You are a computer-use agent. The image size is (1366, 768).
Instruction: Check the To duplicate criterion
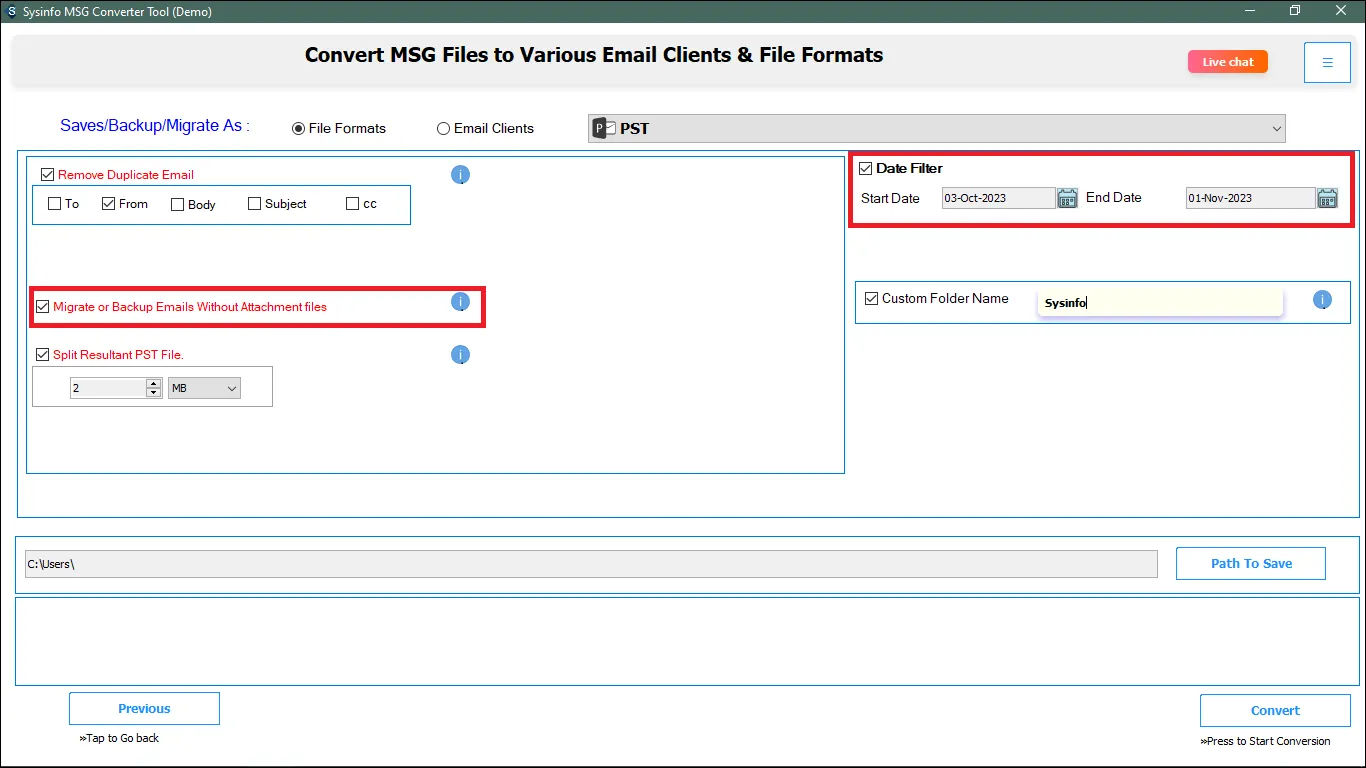point(54,204)
